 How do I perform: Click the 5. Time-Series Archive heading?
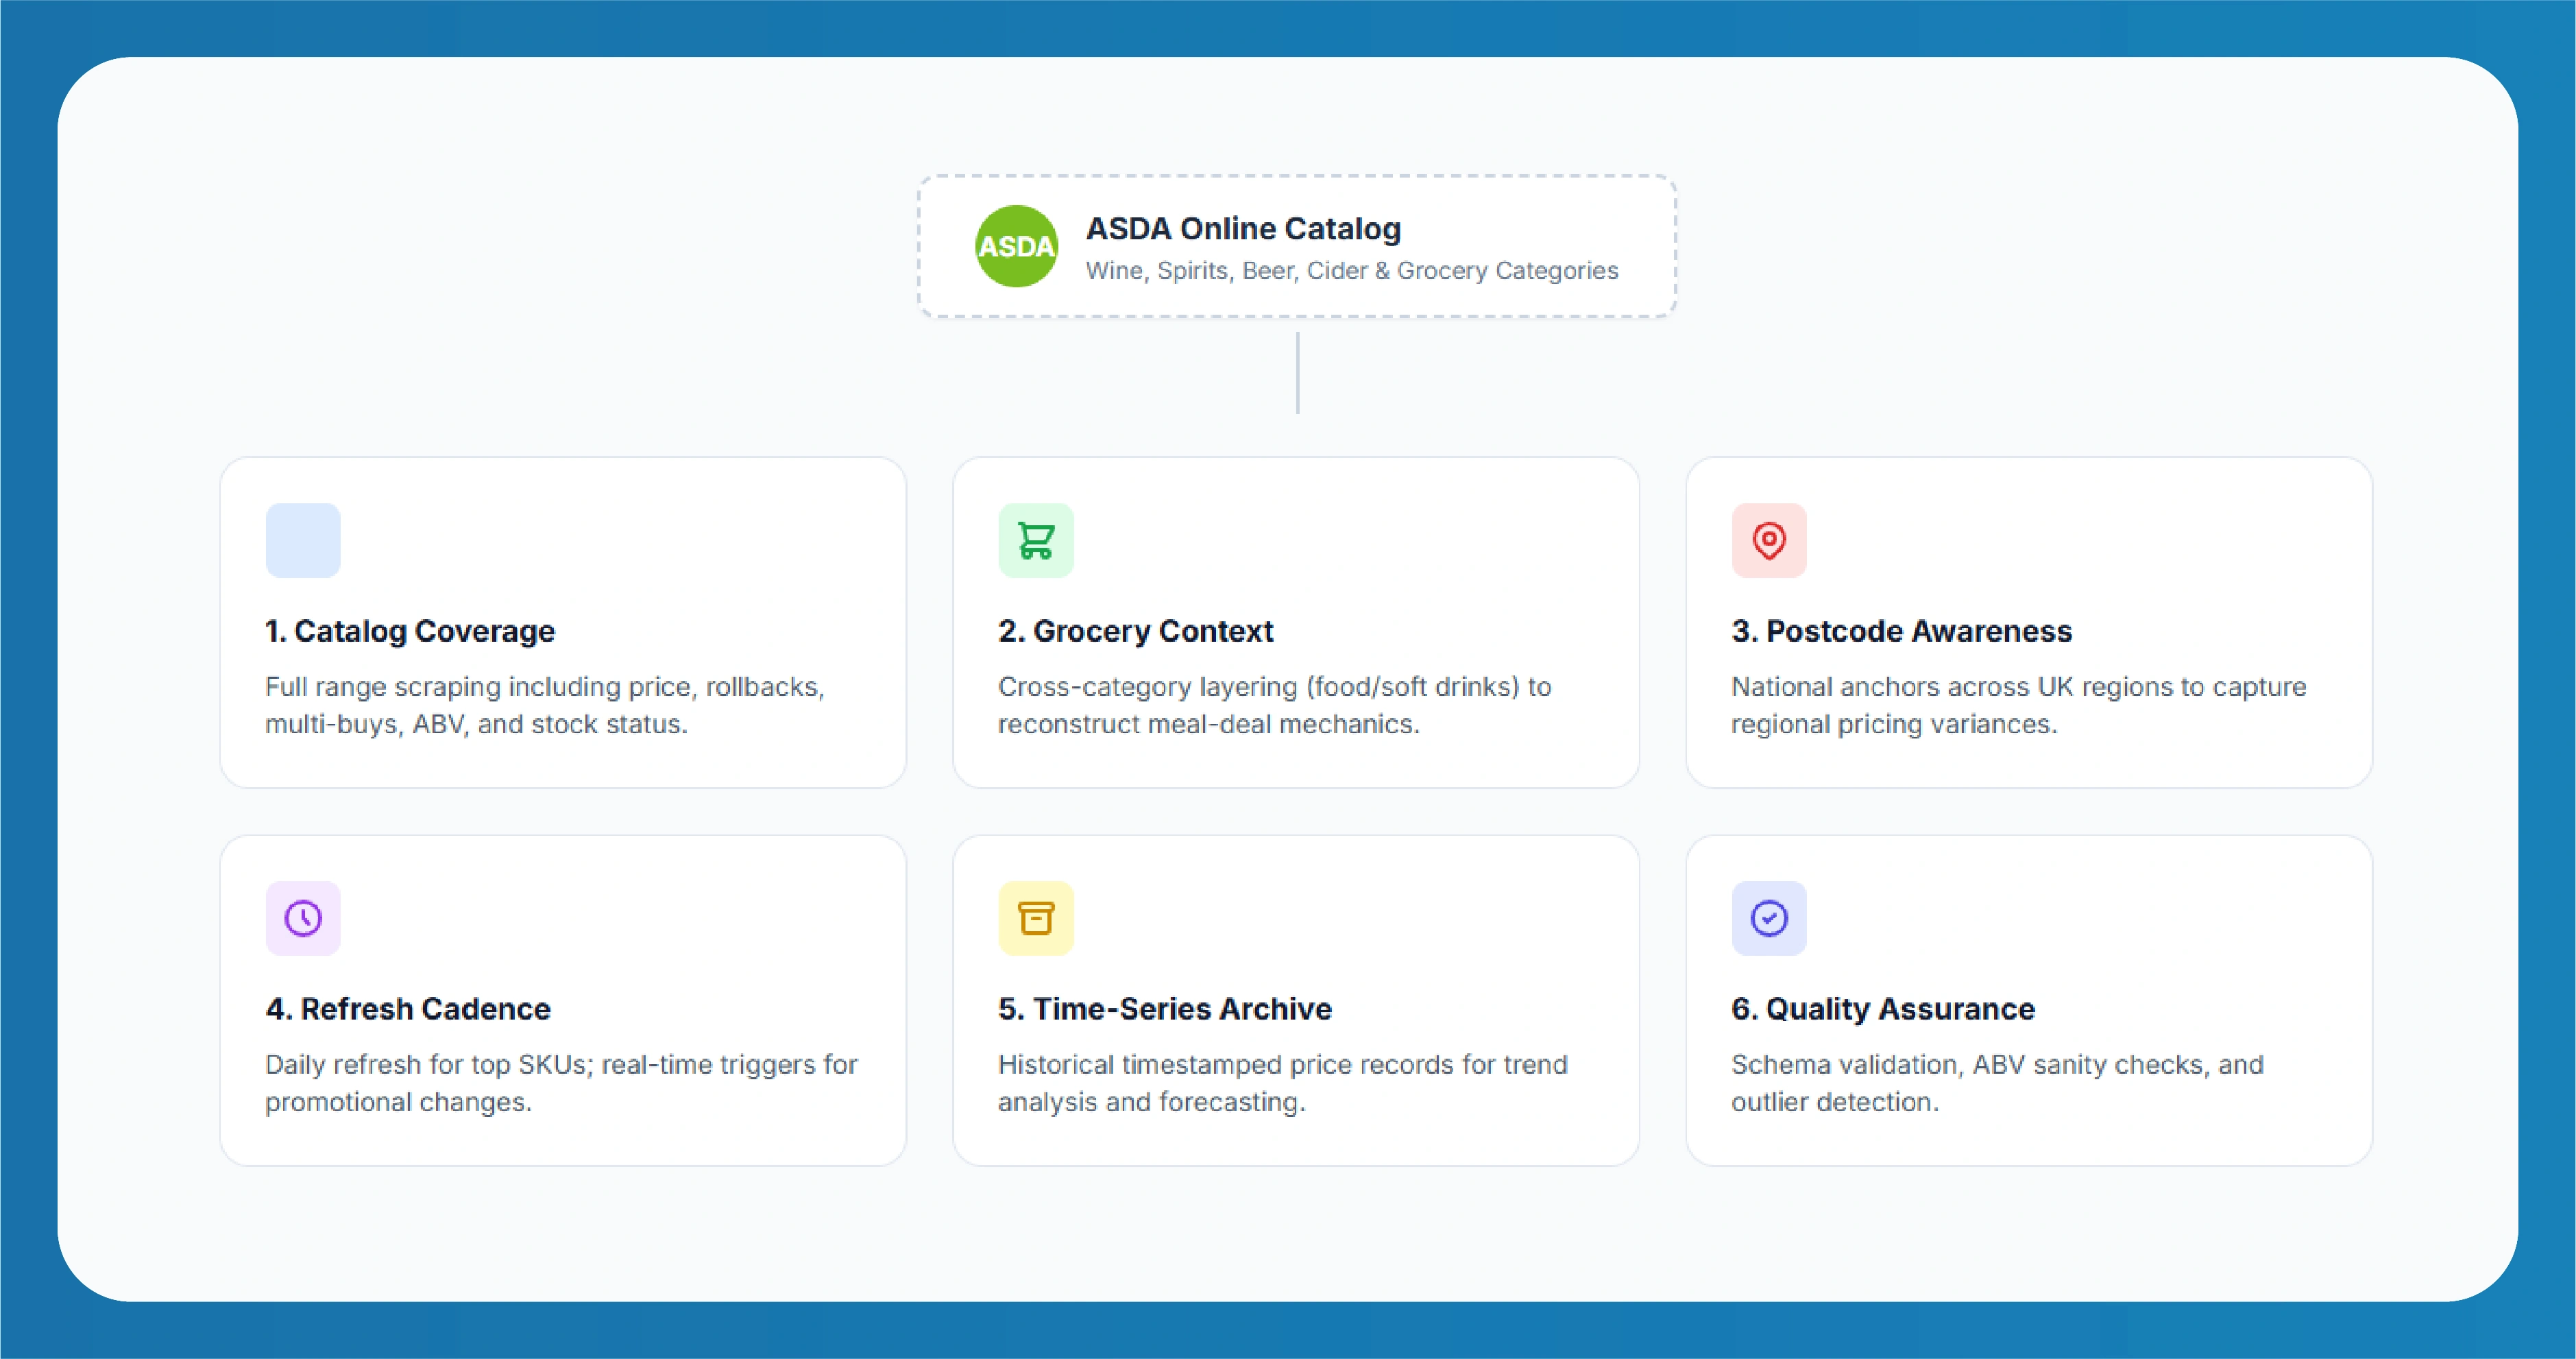tap(1165, 1009)
